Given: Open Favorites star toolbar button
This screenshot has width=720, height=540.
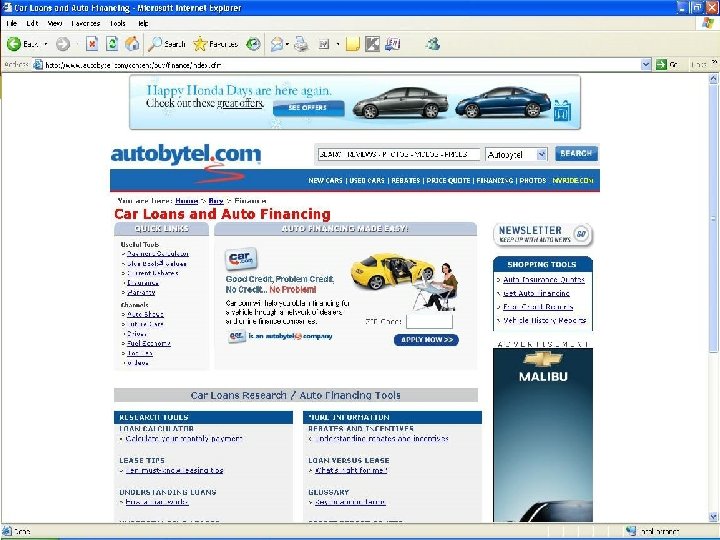Looking at the screenshot, I should (215, 44).
